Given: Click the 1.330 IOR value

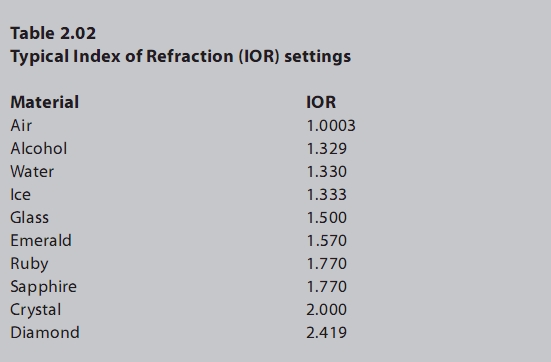Looking at the screenshot, I should coord(327,172).
